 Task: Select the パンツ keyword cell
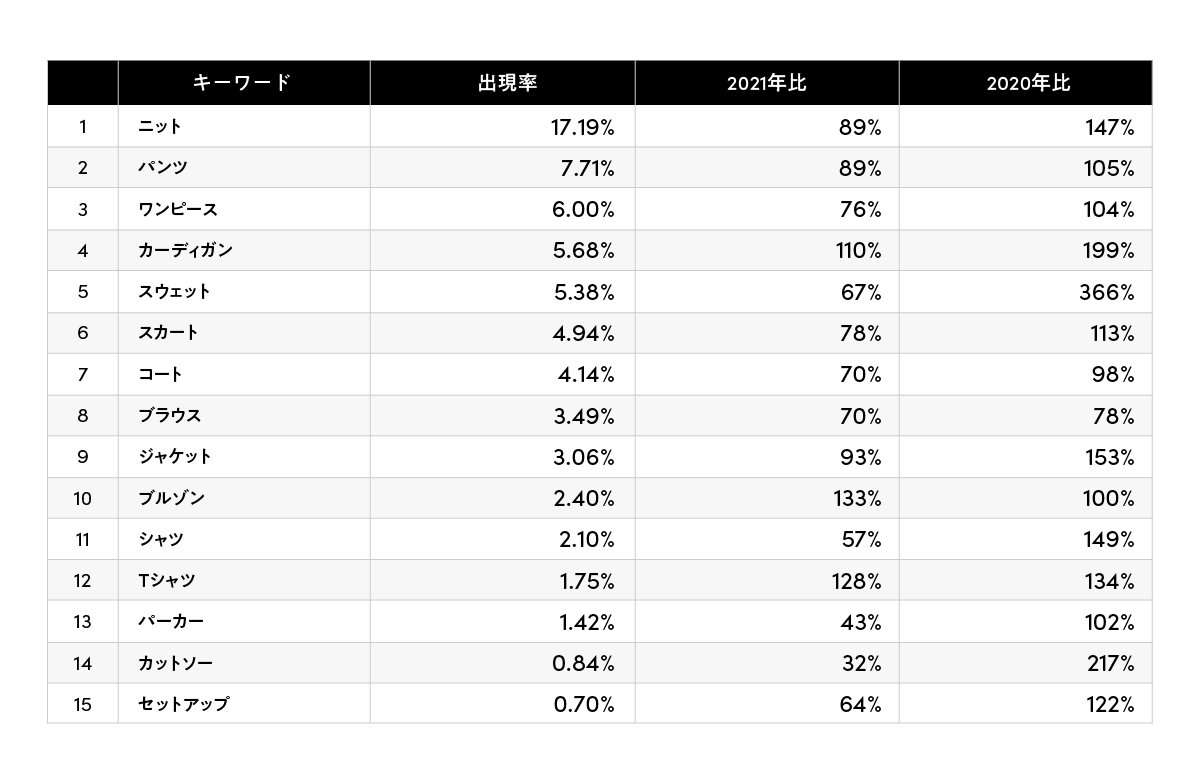click(162, 168)
